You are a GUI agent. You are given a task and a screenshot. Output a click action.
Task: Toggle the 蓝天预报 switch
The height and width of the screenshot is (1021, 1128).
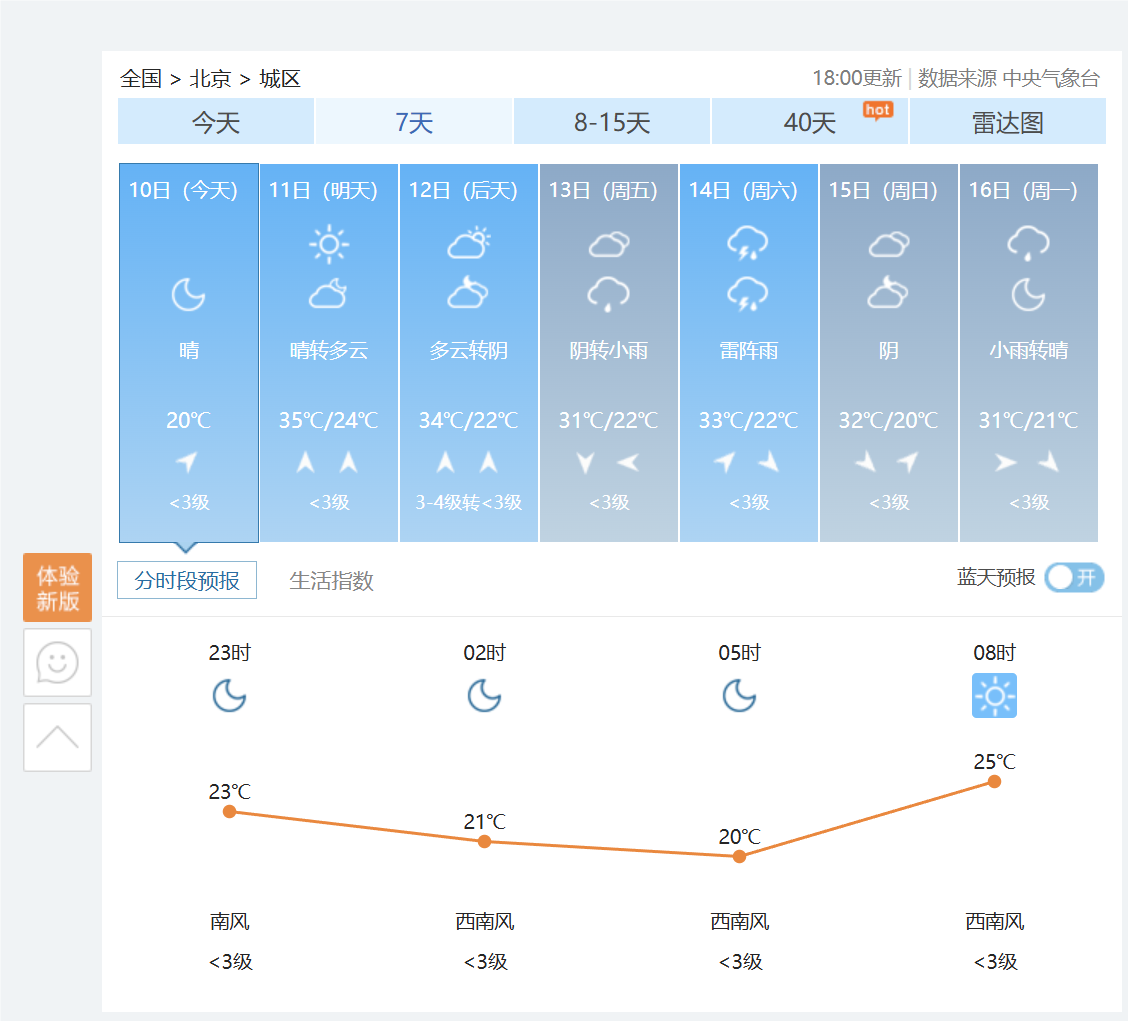click(x=1074, y=578)
